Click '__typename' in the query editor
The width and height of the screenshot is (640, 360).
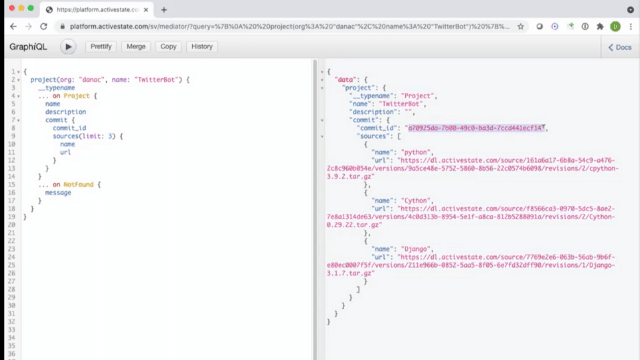pos(57,88)
